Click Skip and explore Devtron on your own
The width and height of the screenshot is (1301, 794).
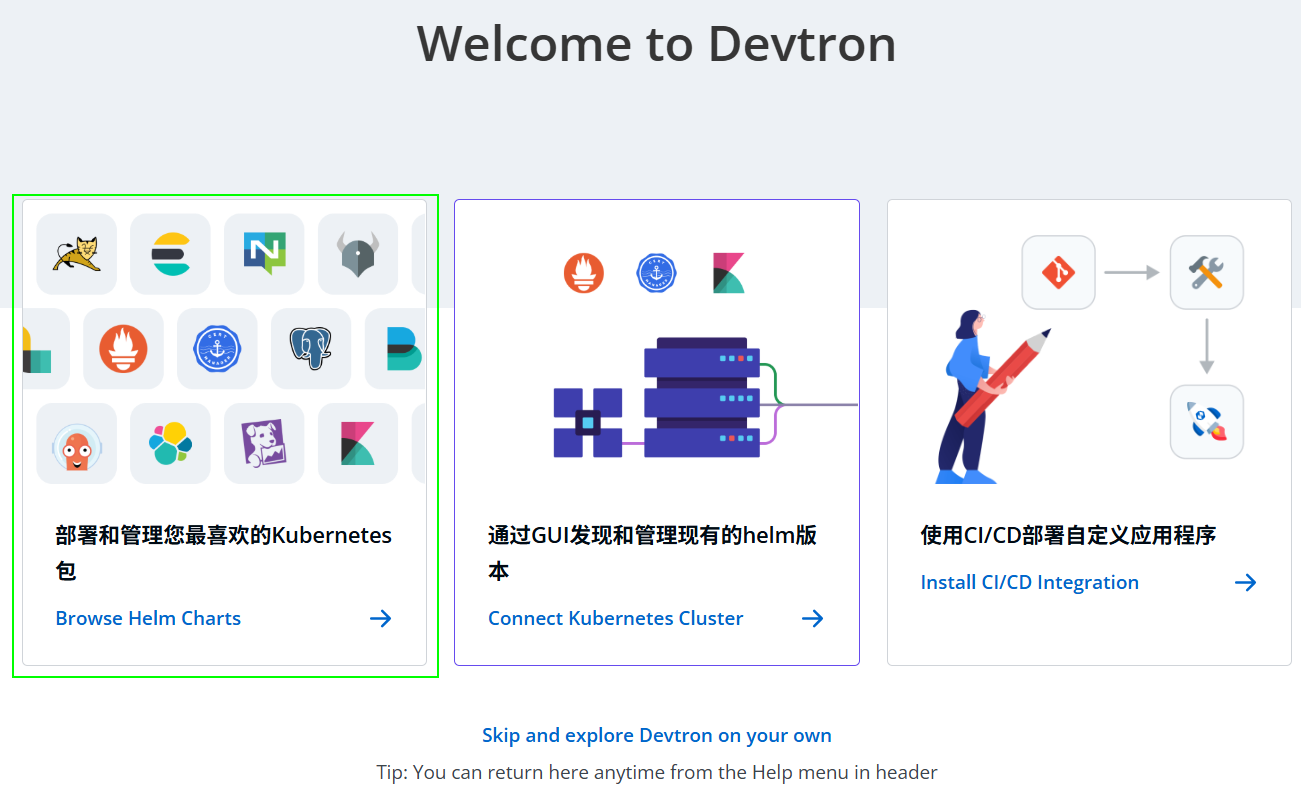click(x=656, y=735)
